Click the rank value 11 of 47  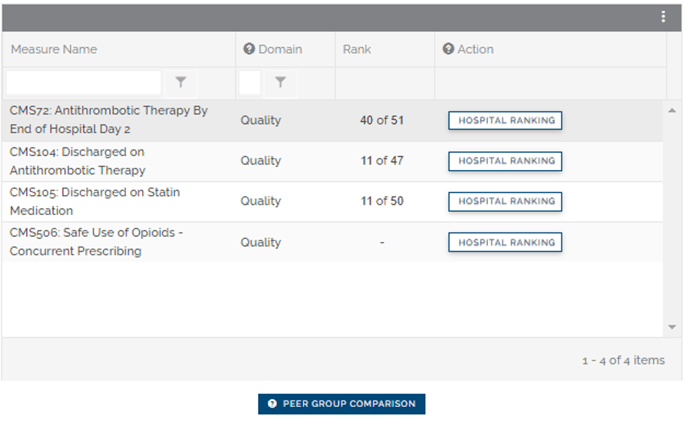coord(382,160)
